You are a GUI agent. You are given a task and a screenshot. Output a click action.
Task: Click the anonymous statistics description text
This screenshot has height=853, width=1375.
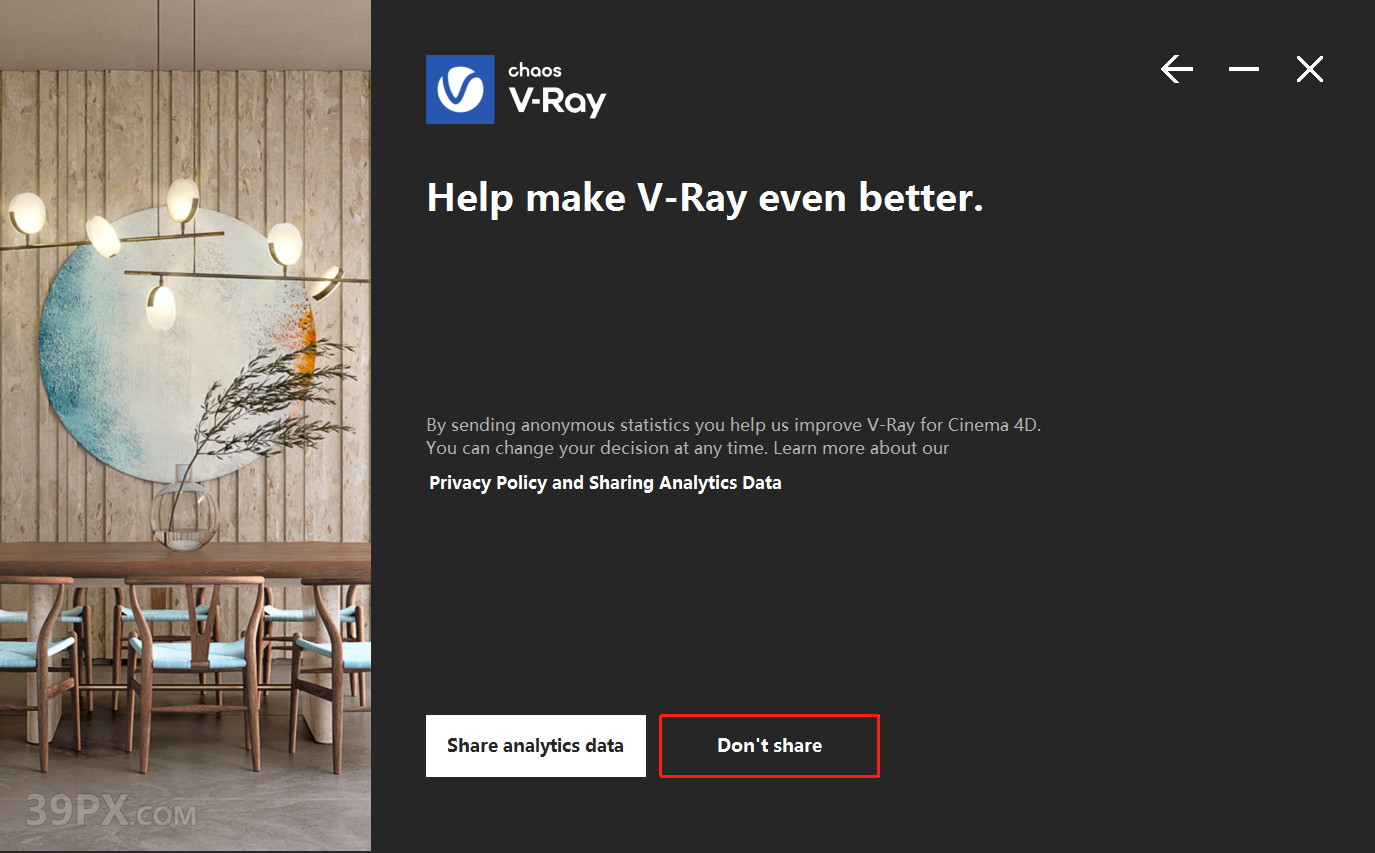[x=734, y=436]
